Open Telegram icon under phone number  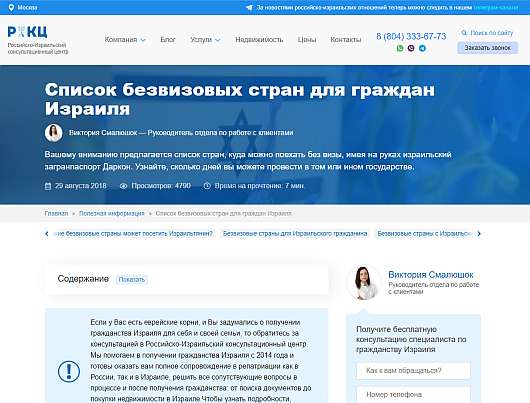coord(422,48)
